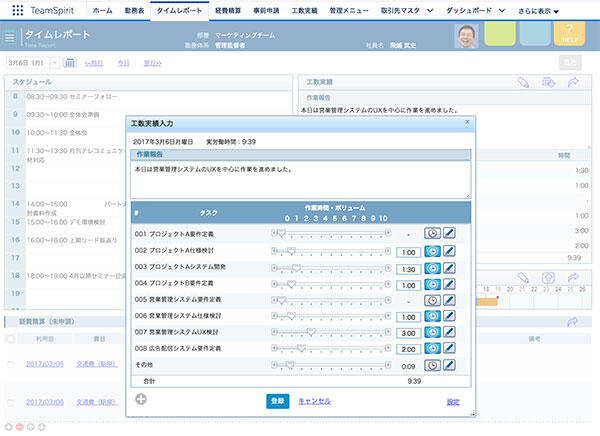Viewport: 600px width, 436px height.
Task: Add a task with the plus icon
Action: tap(141, 399)
